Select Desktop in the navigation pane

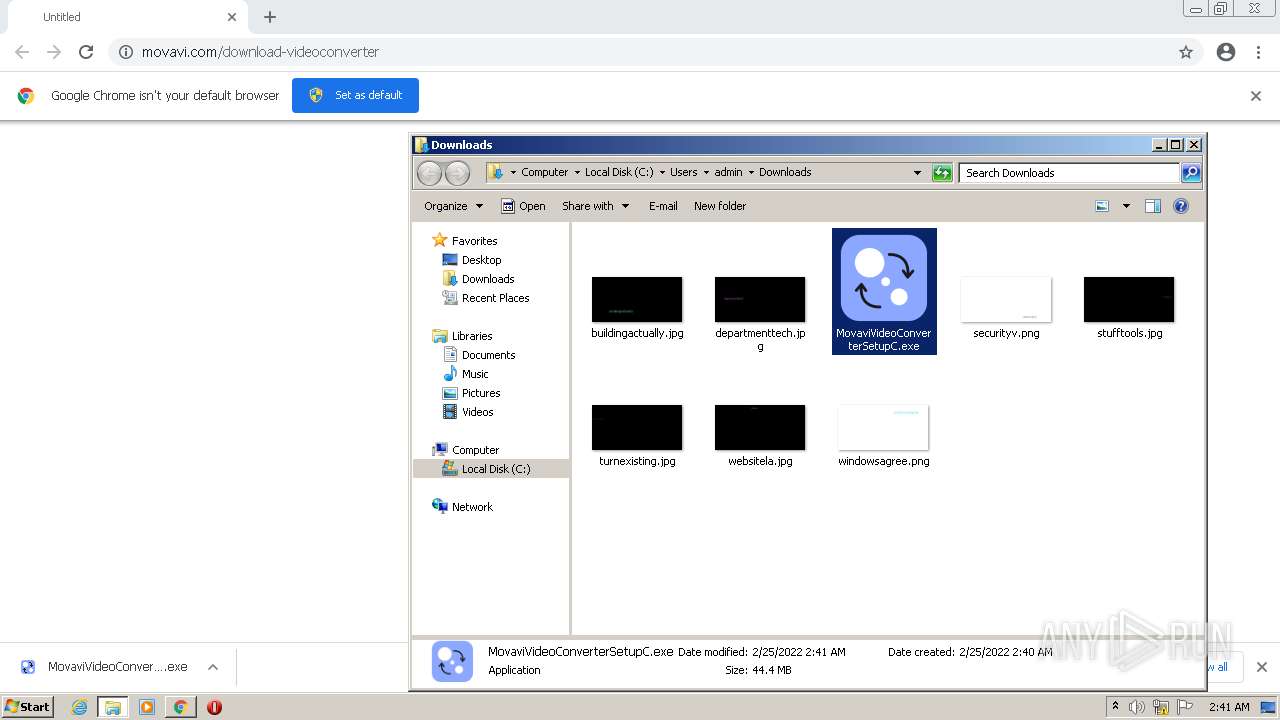point(481,260)
